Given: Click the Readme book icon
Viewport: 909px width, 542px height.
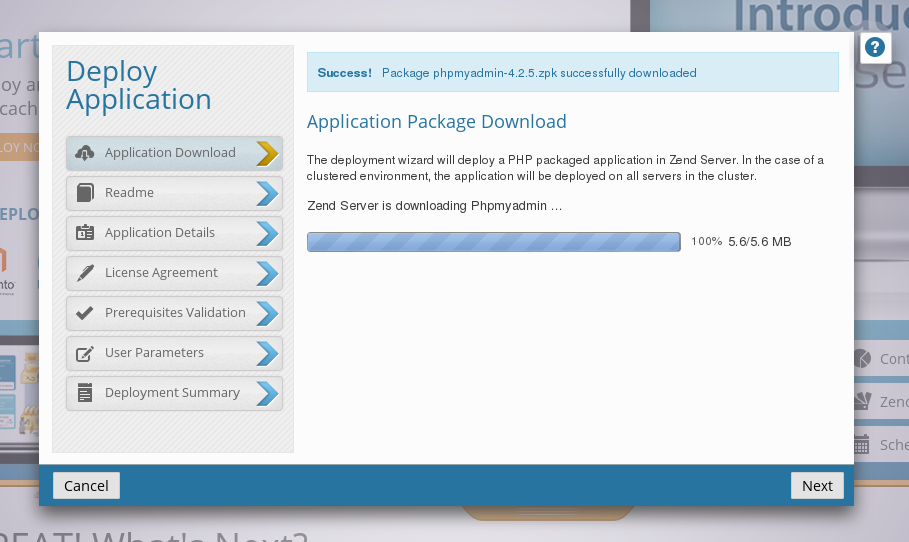Looking at the screenshot, I should (x=85, y=192).
